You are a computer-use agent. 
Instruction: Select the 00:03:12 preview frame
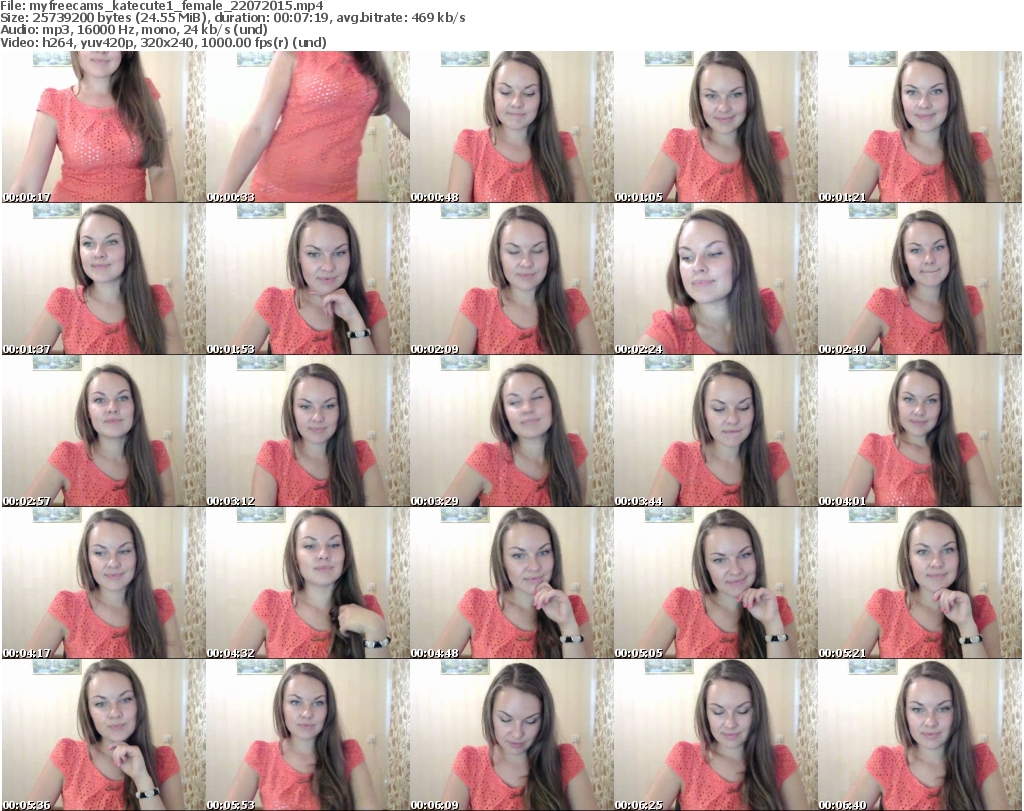pyautogui.click(x=308, y=431)
